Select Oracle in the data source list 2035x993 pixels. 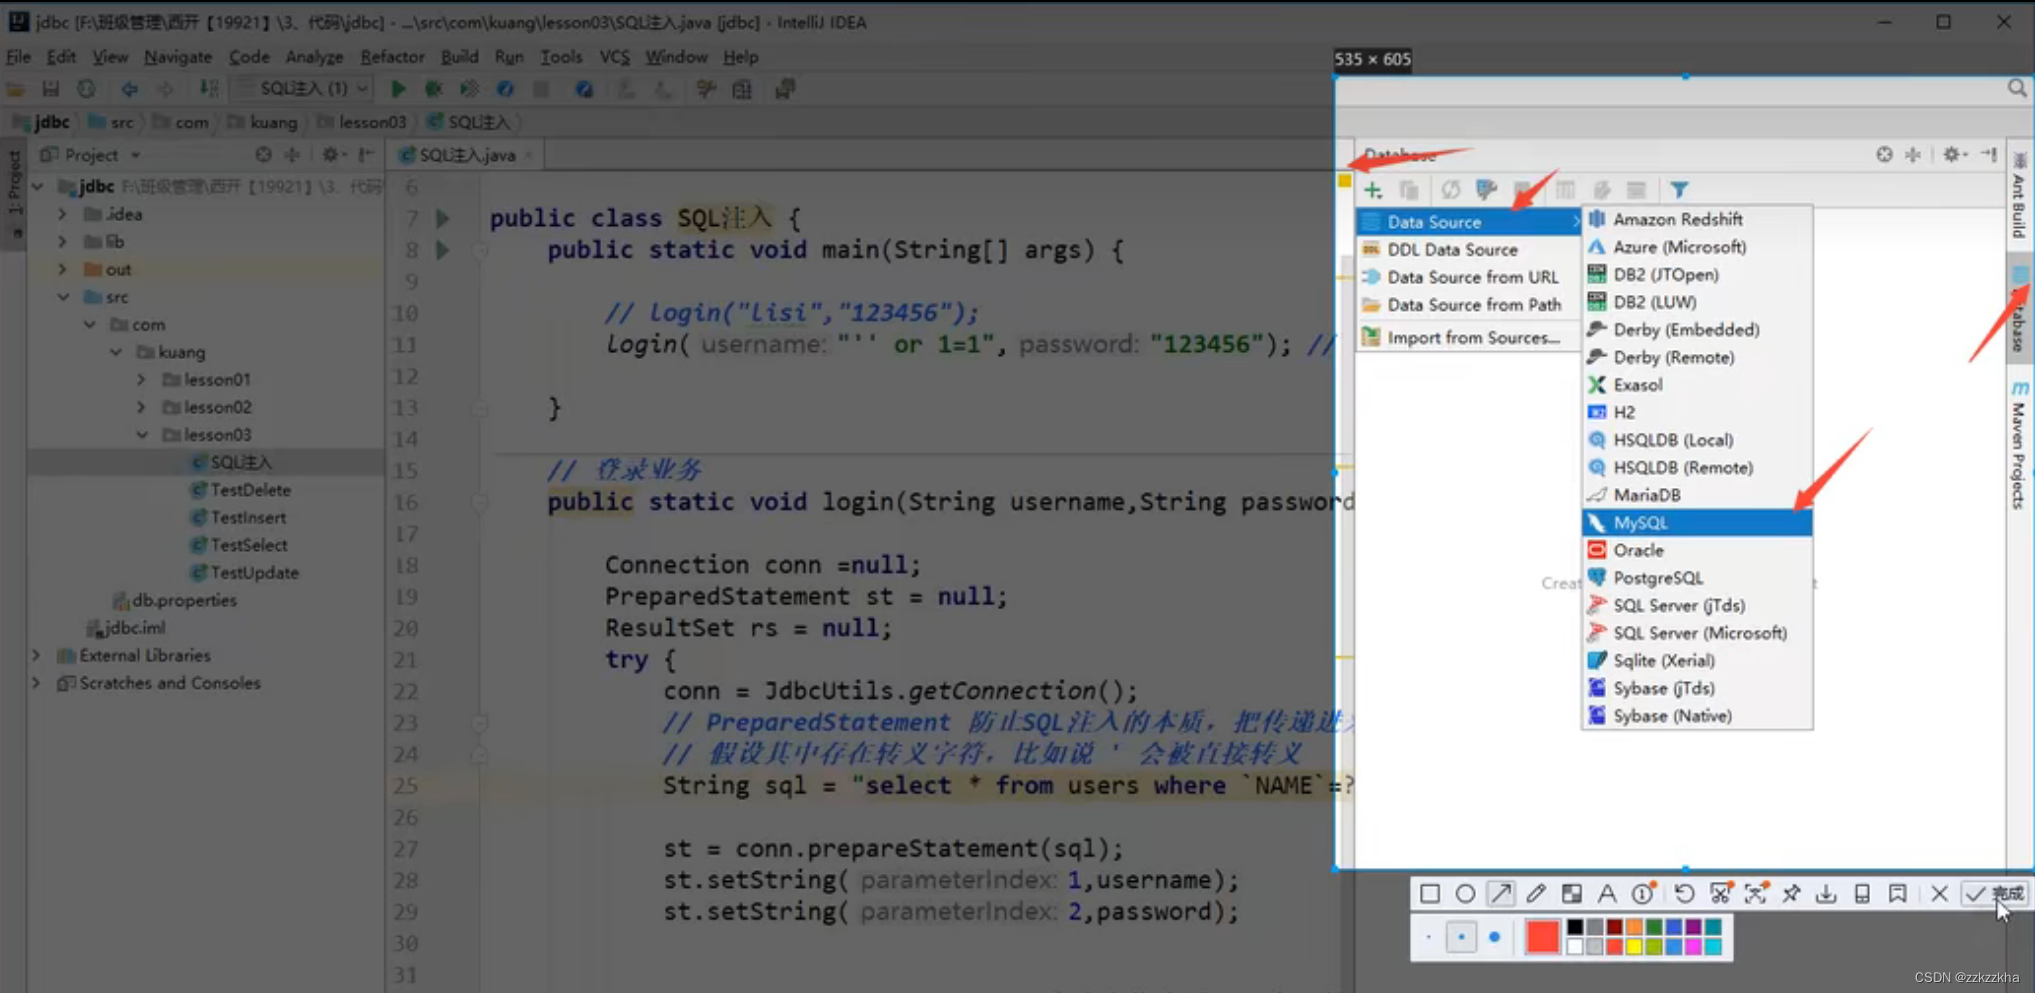(1697, 550)
